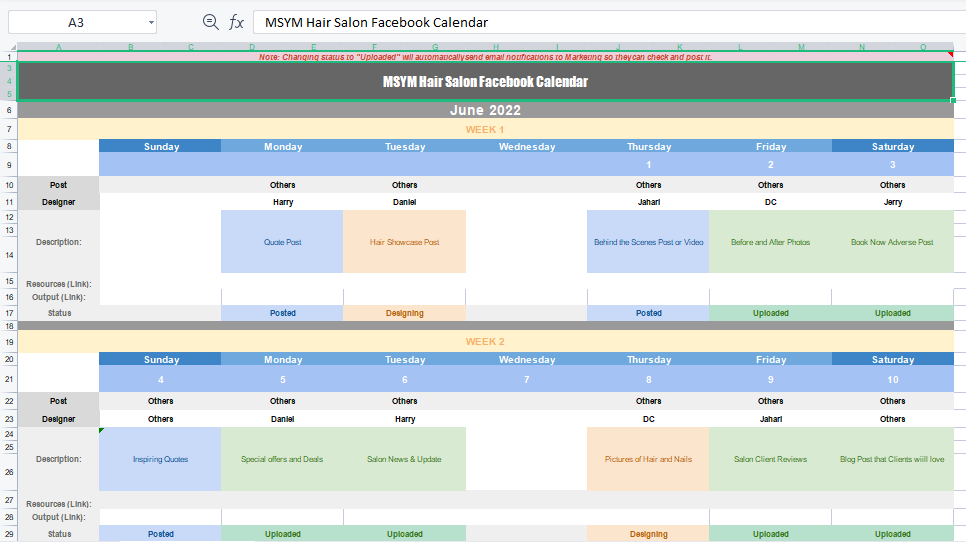
Task: Click Week 2 Designer label cell
Action: [59, 419]
